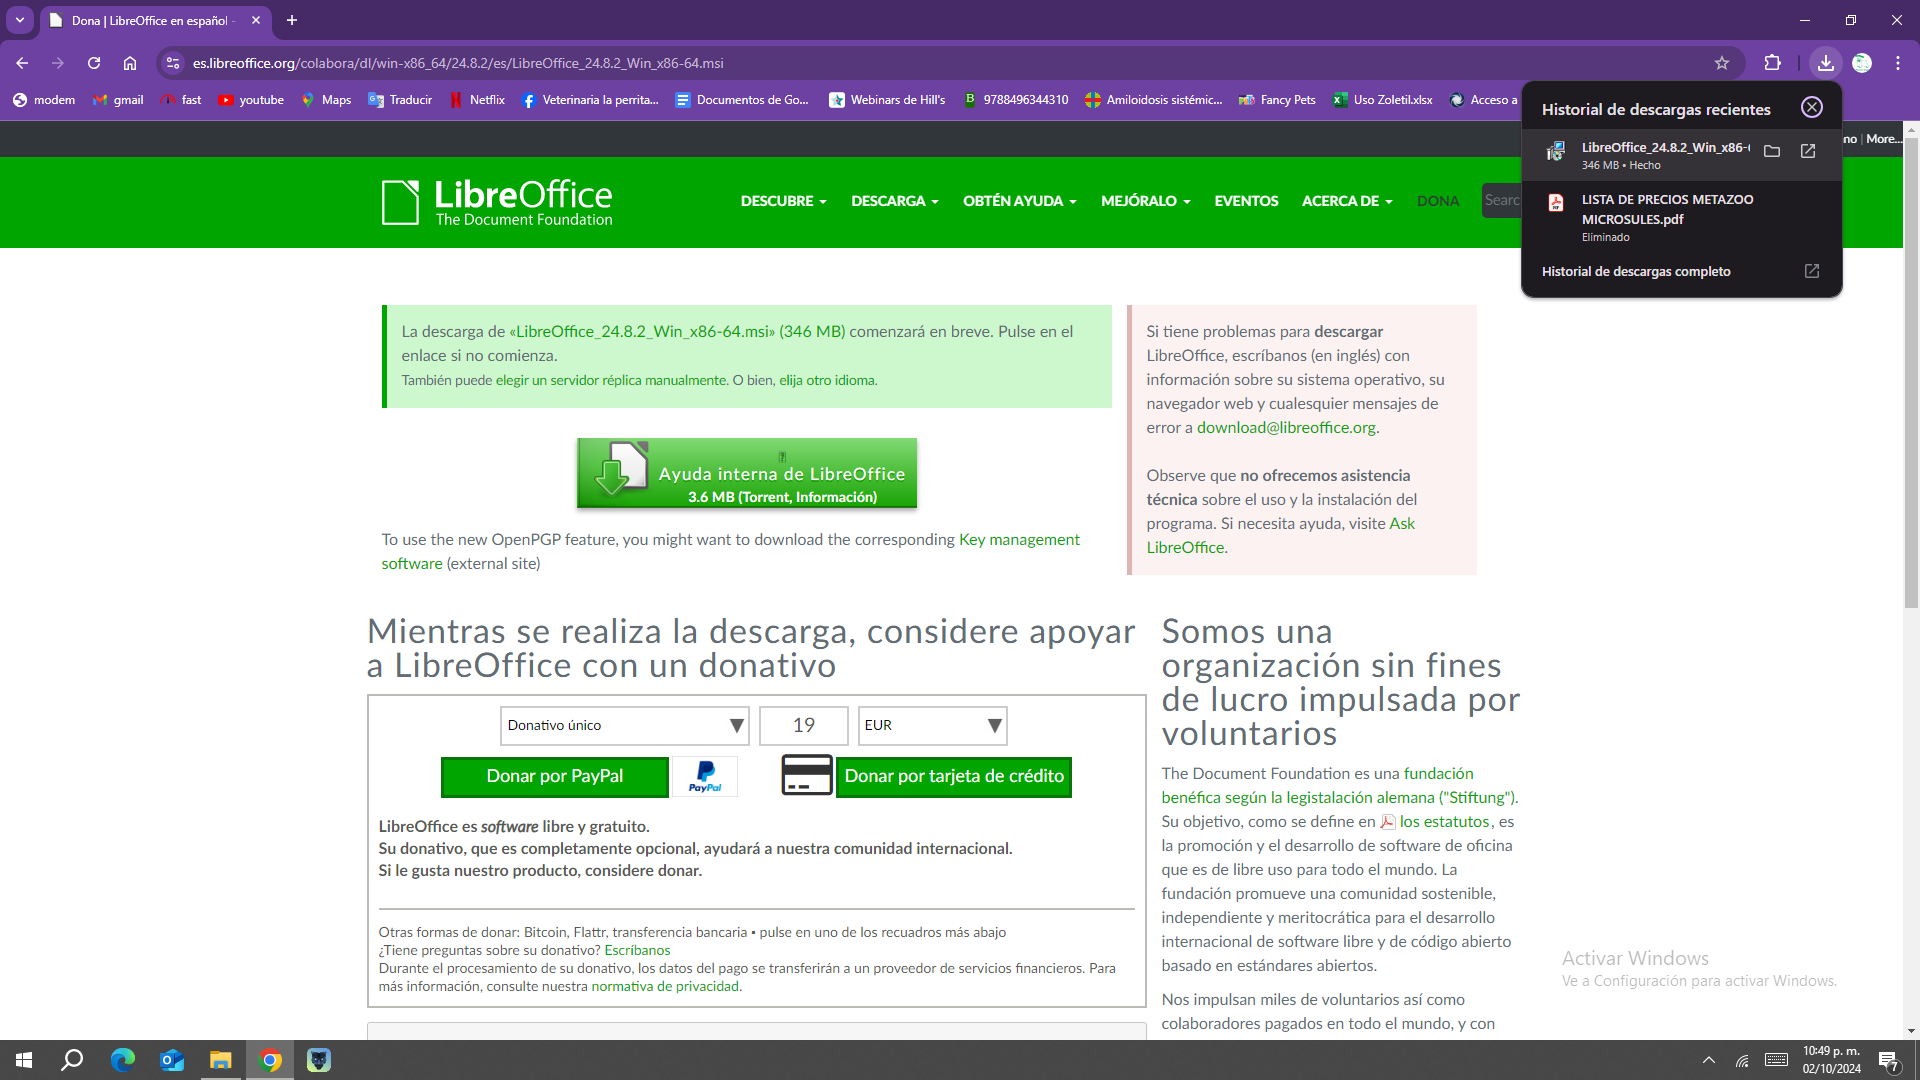Open the los estatutos link

(1444, 821)
